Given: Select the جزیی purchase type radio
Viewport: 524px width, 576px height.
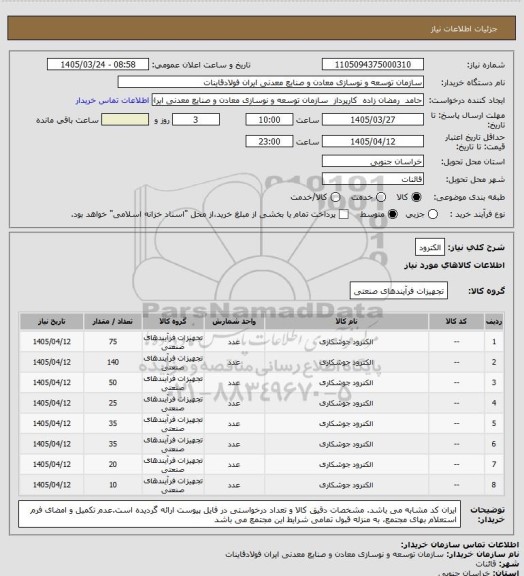Looking at the screenshot, I should 433,214.
